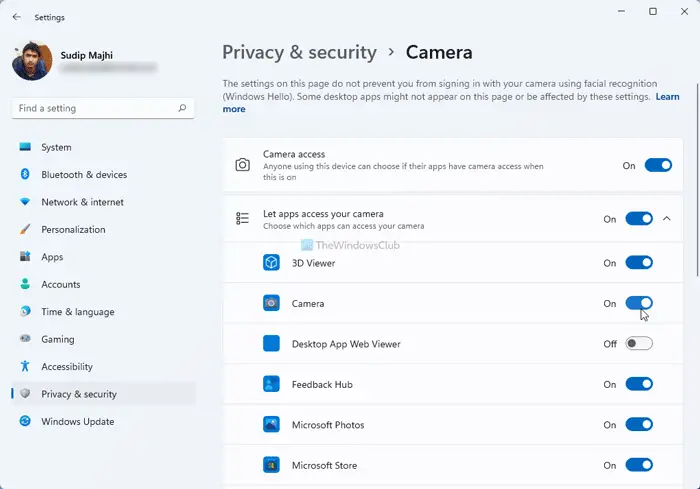The width and height of the screenshot is (700, 489).
Task: Minimize the Settings window
Action: [x=621, y=11]
